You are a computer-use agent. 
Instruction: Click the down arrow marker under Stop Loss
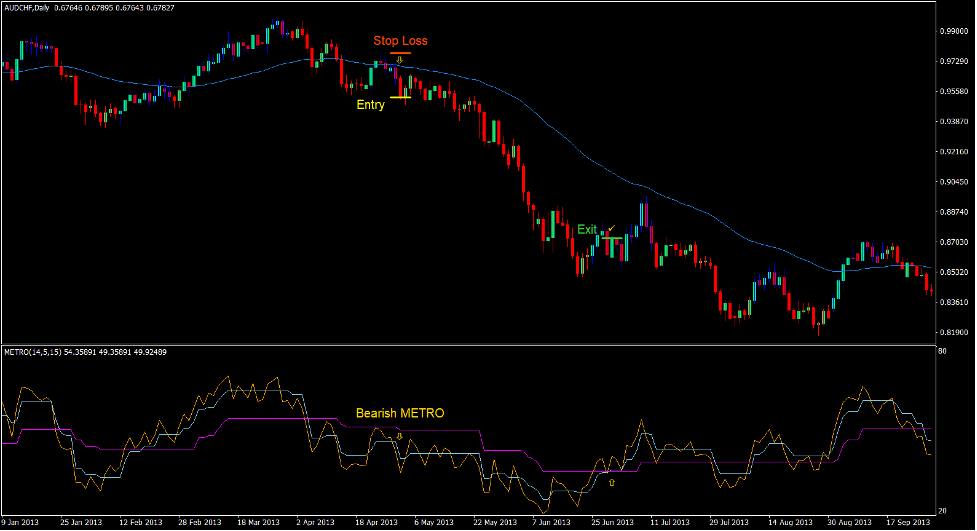(x=399, y=60)
